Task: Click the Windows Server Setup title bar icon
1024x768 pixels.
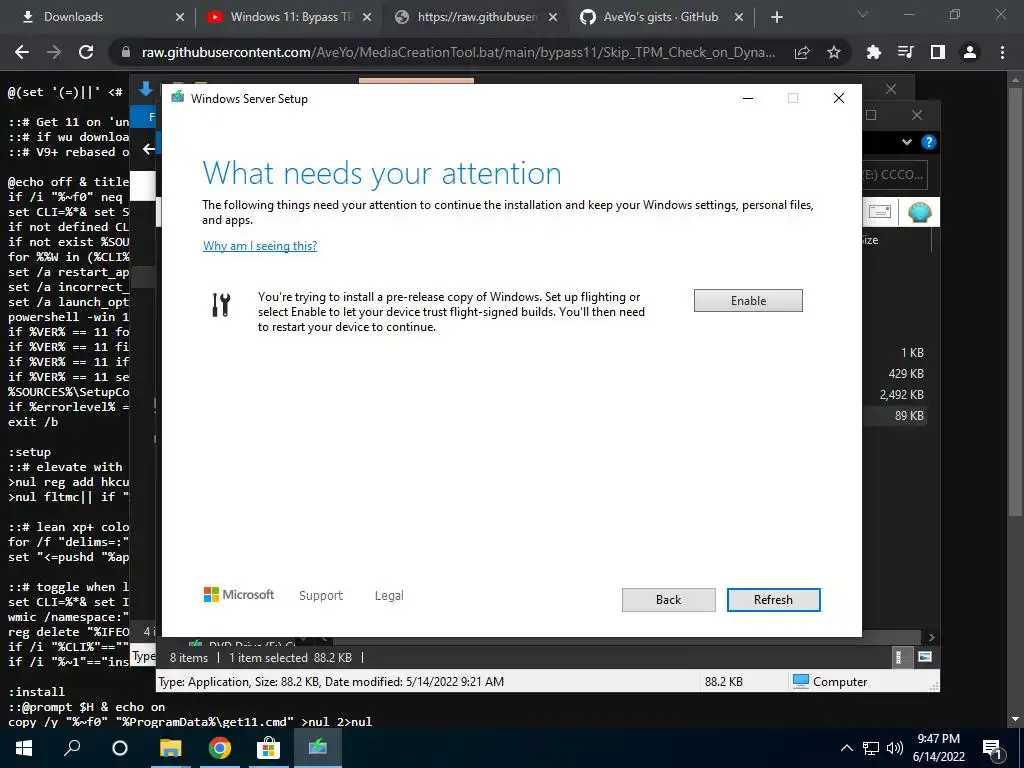Action: pyautogui.click(x=177, y=98)
